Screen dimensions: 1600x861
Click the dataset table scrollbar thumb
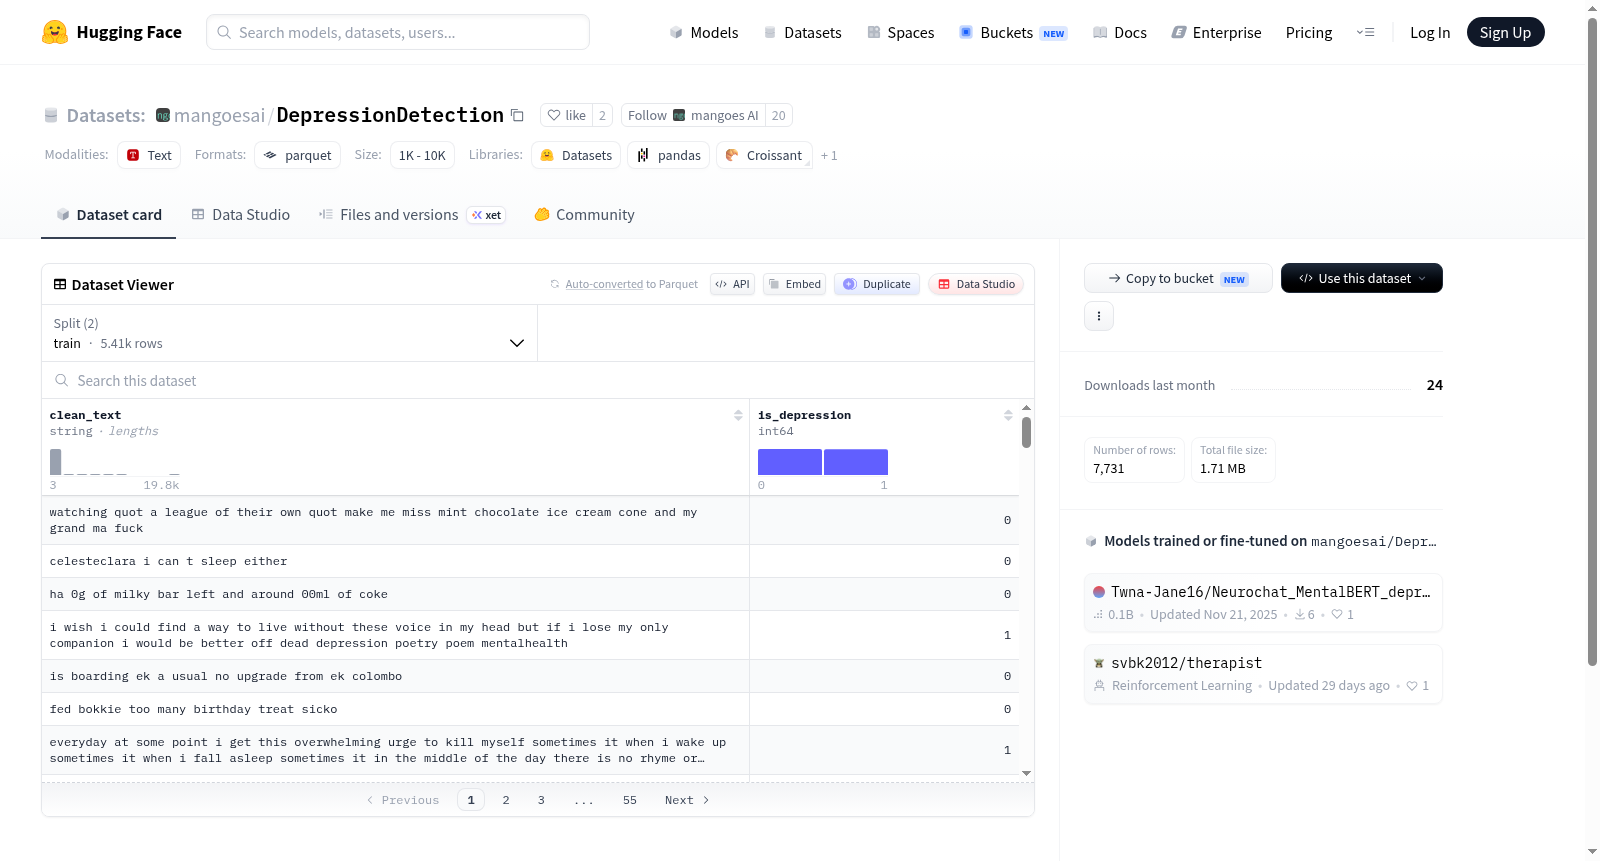(1026, 432)
